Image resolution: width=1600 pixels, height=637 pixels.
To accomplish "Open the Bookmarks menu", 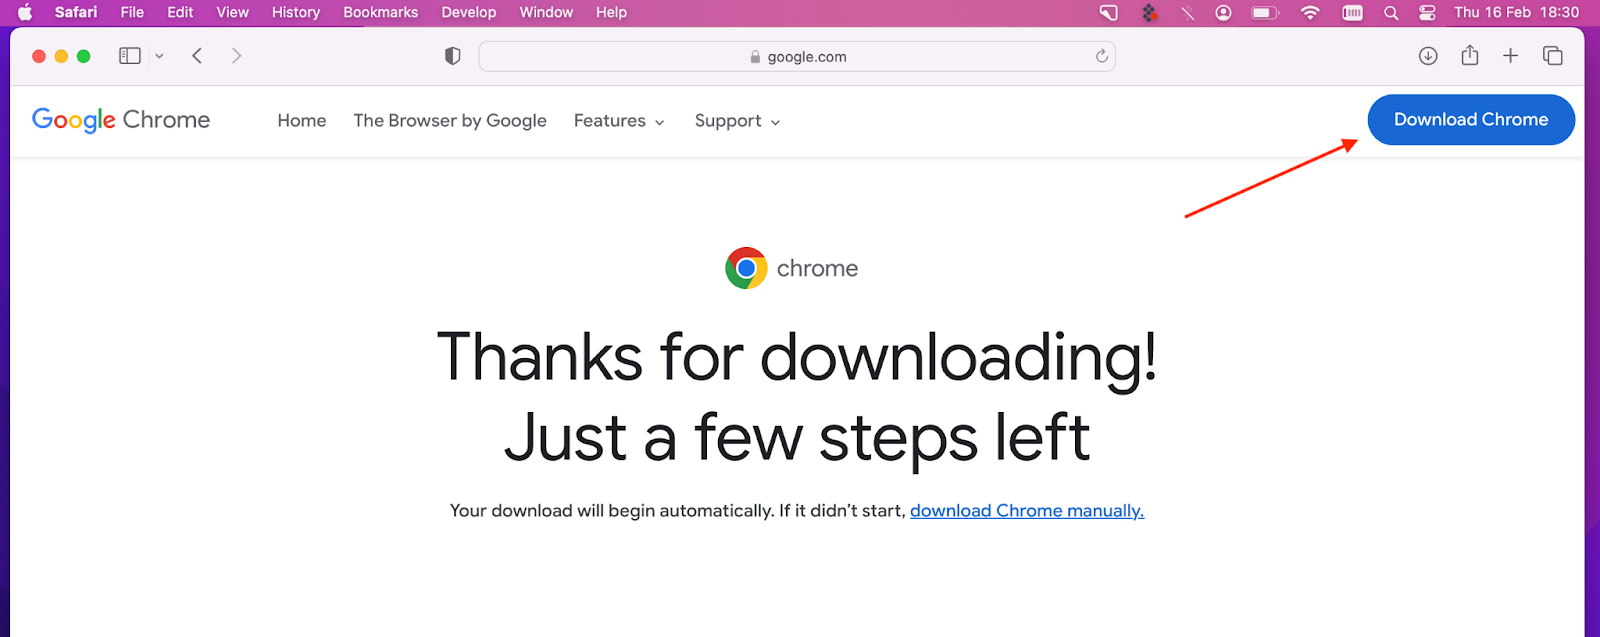I will [x=381, y=12].
